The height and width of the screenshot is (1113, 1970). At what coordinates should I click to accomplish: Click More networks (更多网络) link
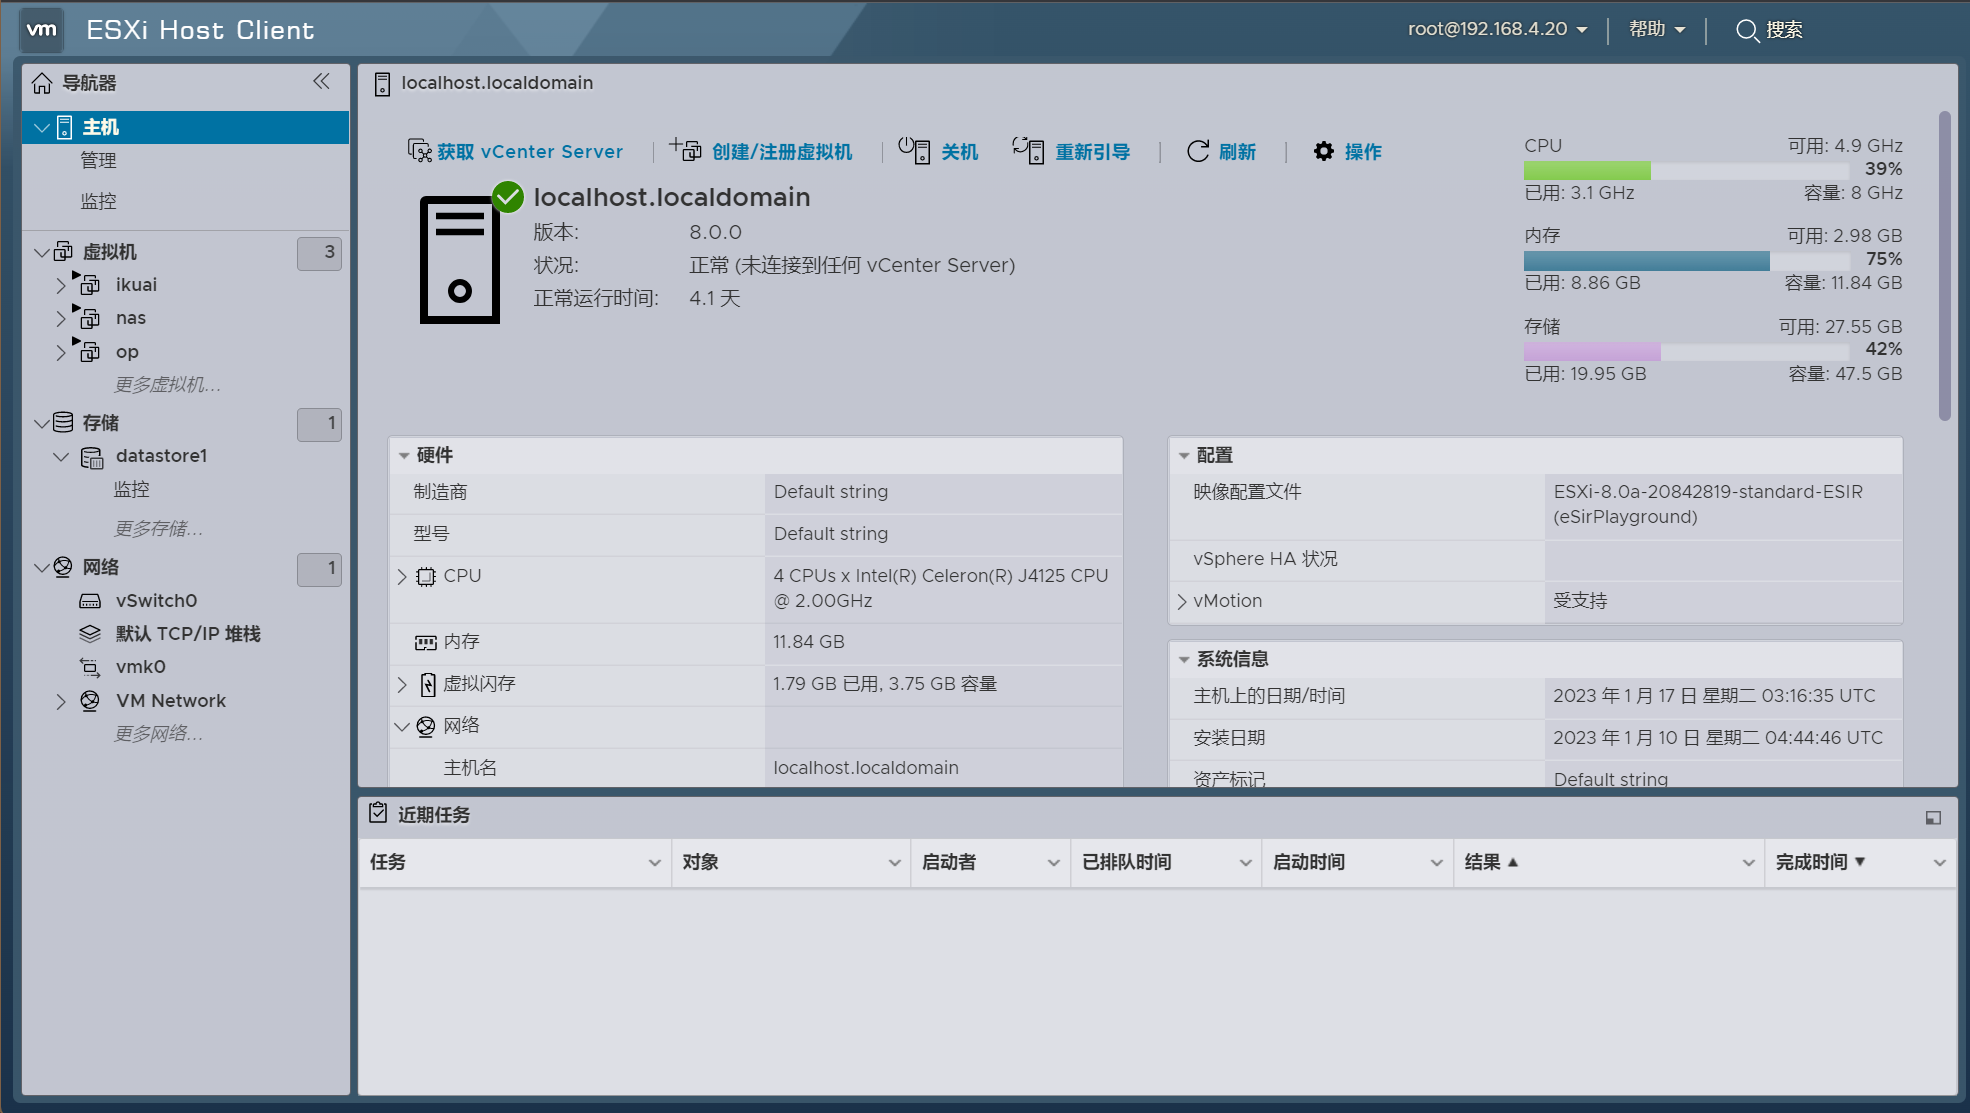click(158, 734)
